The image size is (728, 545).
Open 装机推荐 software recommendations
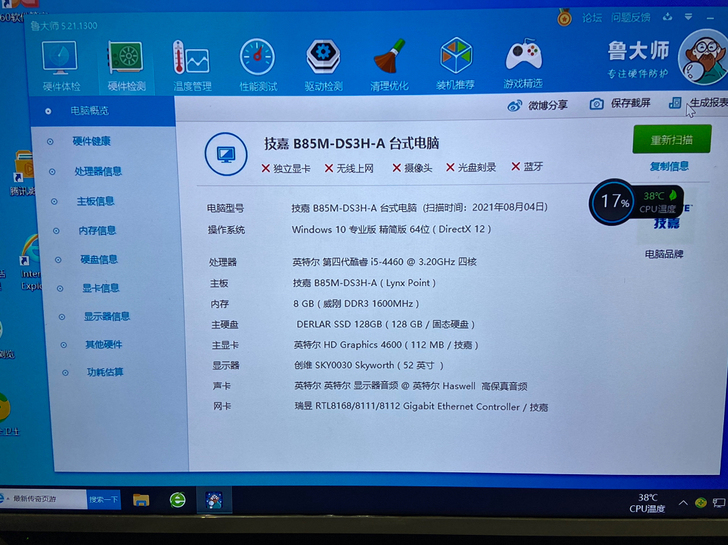[x=455, y=65]
